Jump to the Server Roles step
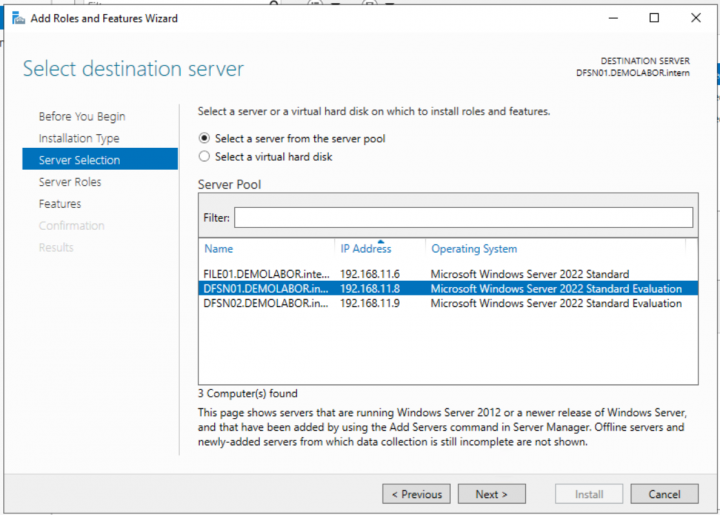The height and width of the screenshot is (515, 720). click(70, 183)
